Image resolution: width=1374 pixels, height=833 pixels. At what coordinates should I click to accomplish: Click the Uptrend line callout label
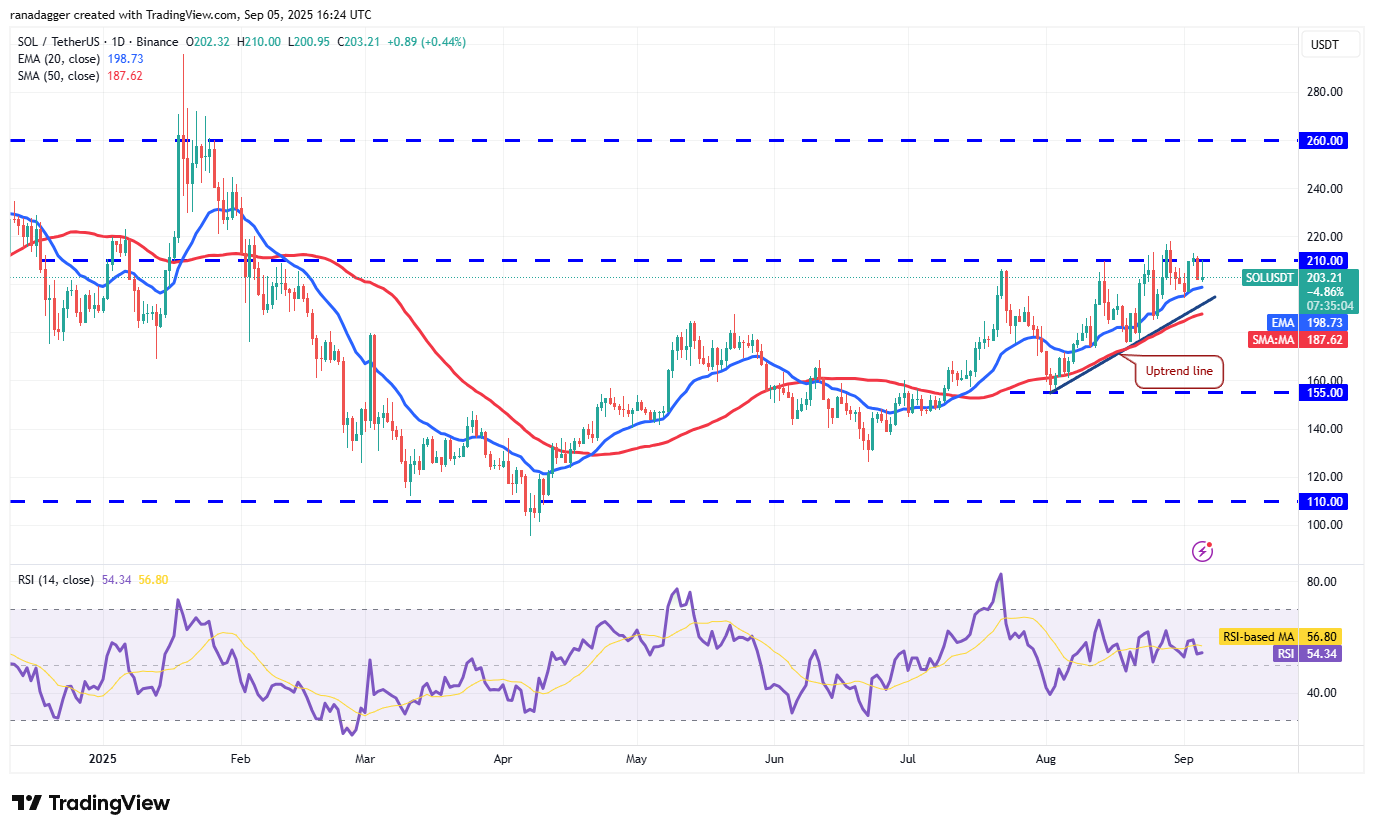coord(1178,371)
